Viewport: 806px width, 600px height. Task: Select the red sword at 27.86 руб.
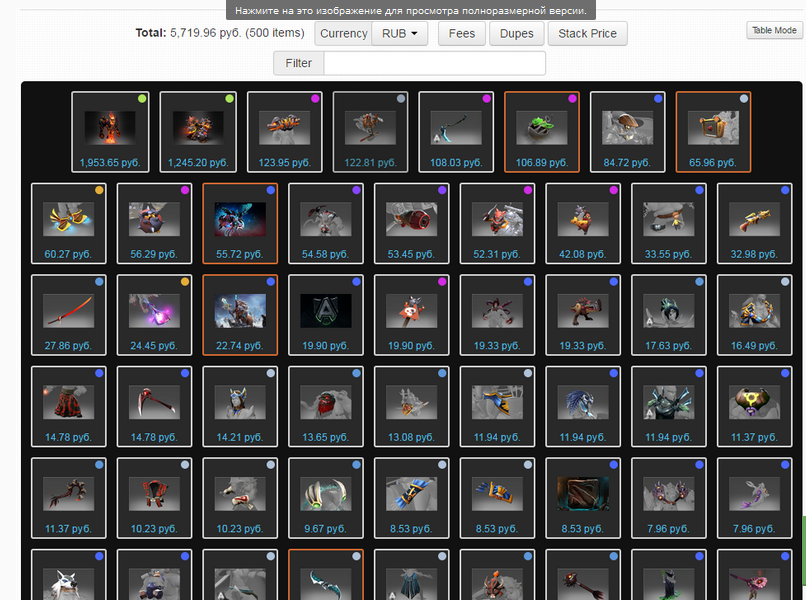[x=69, y=315]
